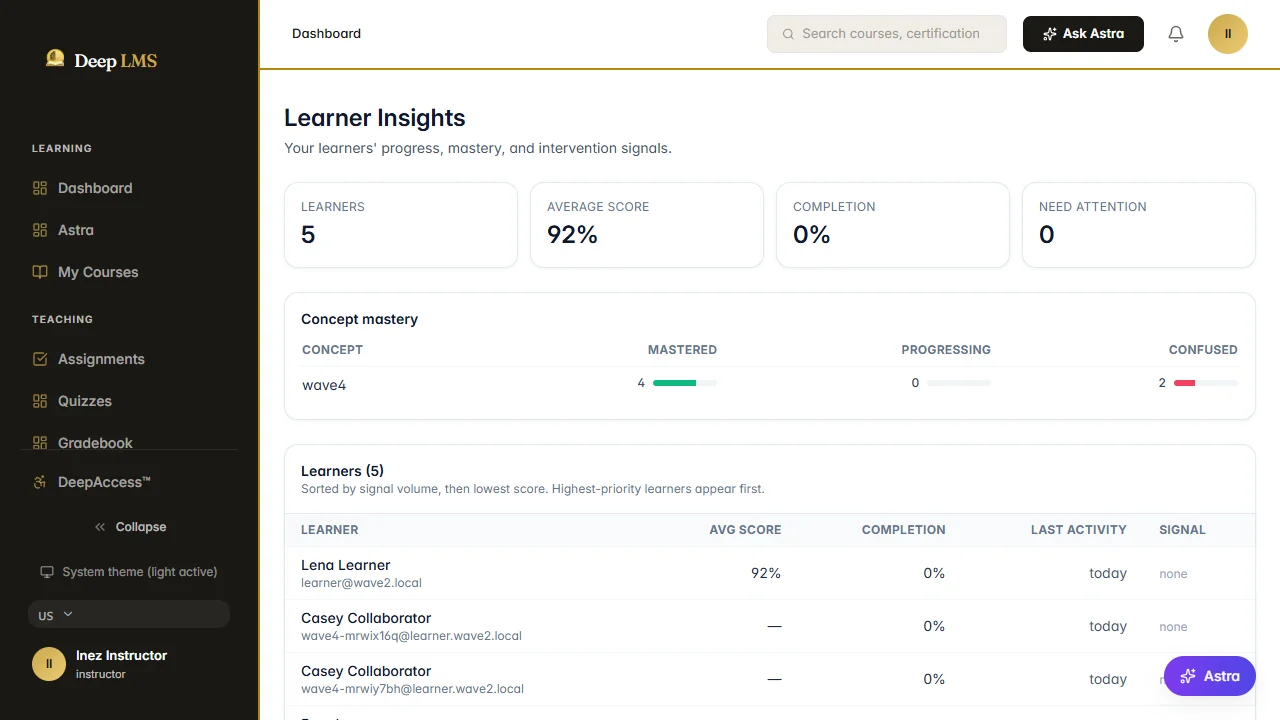Click the system theme monitor icon
The height and width of the screenshot is (720, 1280).
[46, 572]
